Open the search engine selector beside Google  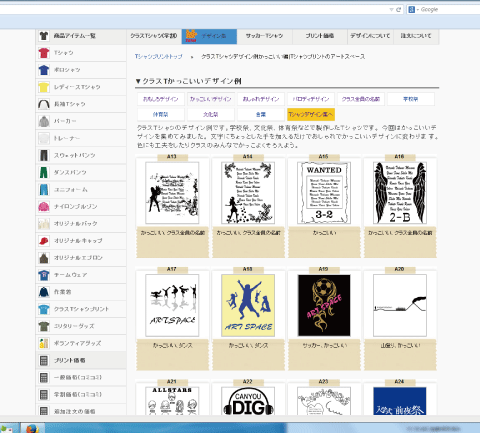coord(412,10)
